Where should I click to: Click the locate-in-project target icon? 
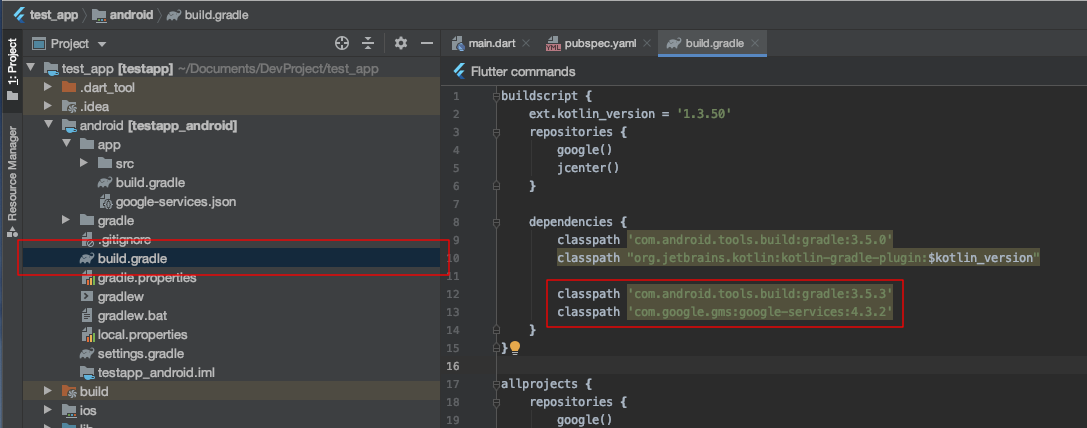tap(342, 43)
